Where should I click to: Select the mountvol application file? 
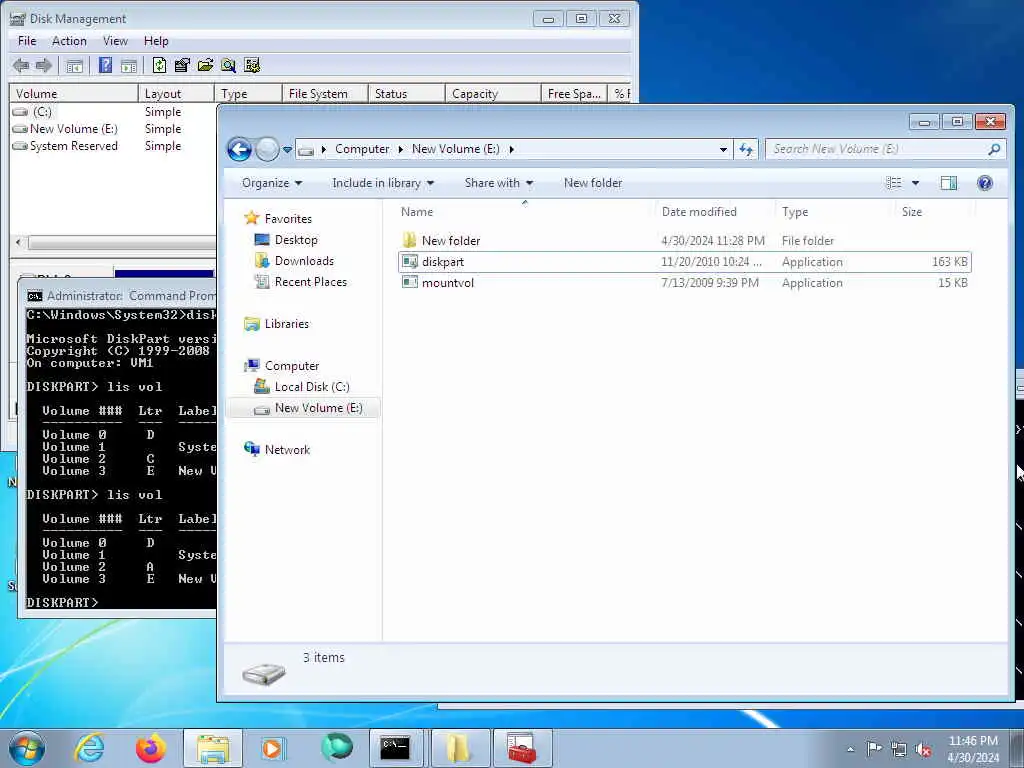[x=684, y=283]
